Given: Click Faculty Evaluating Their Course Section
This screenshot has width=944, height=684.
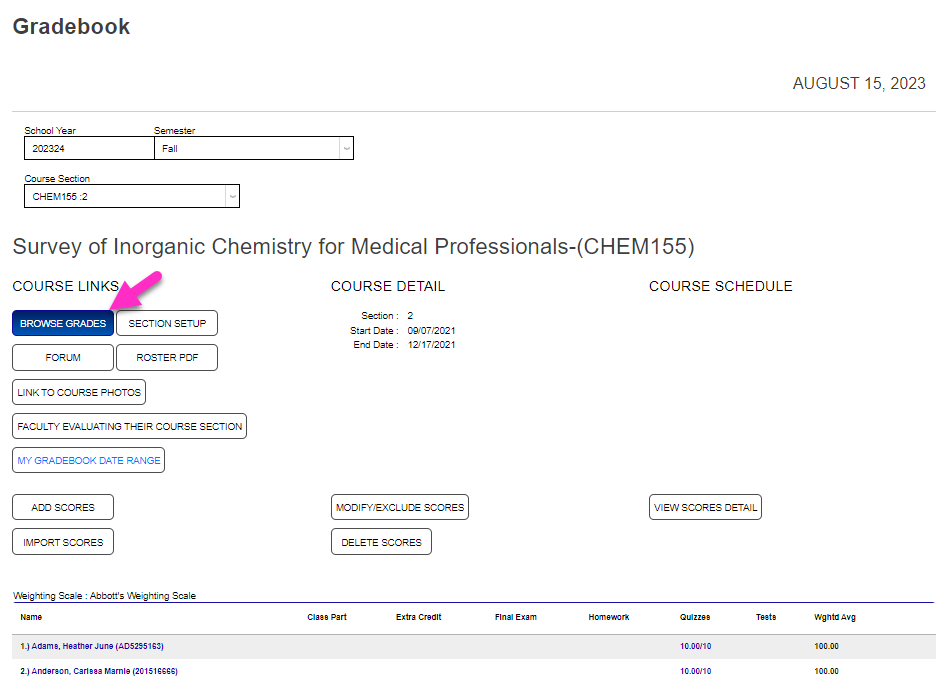Looking at the screenshot, I should [x=129, y=426].
